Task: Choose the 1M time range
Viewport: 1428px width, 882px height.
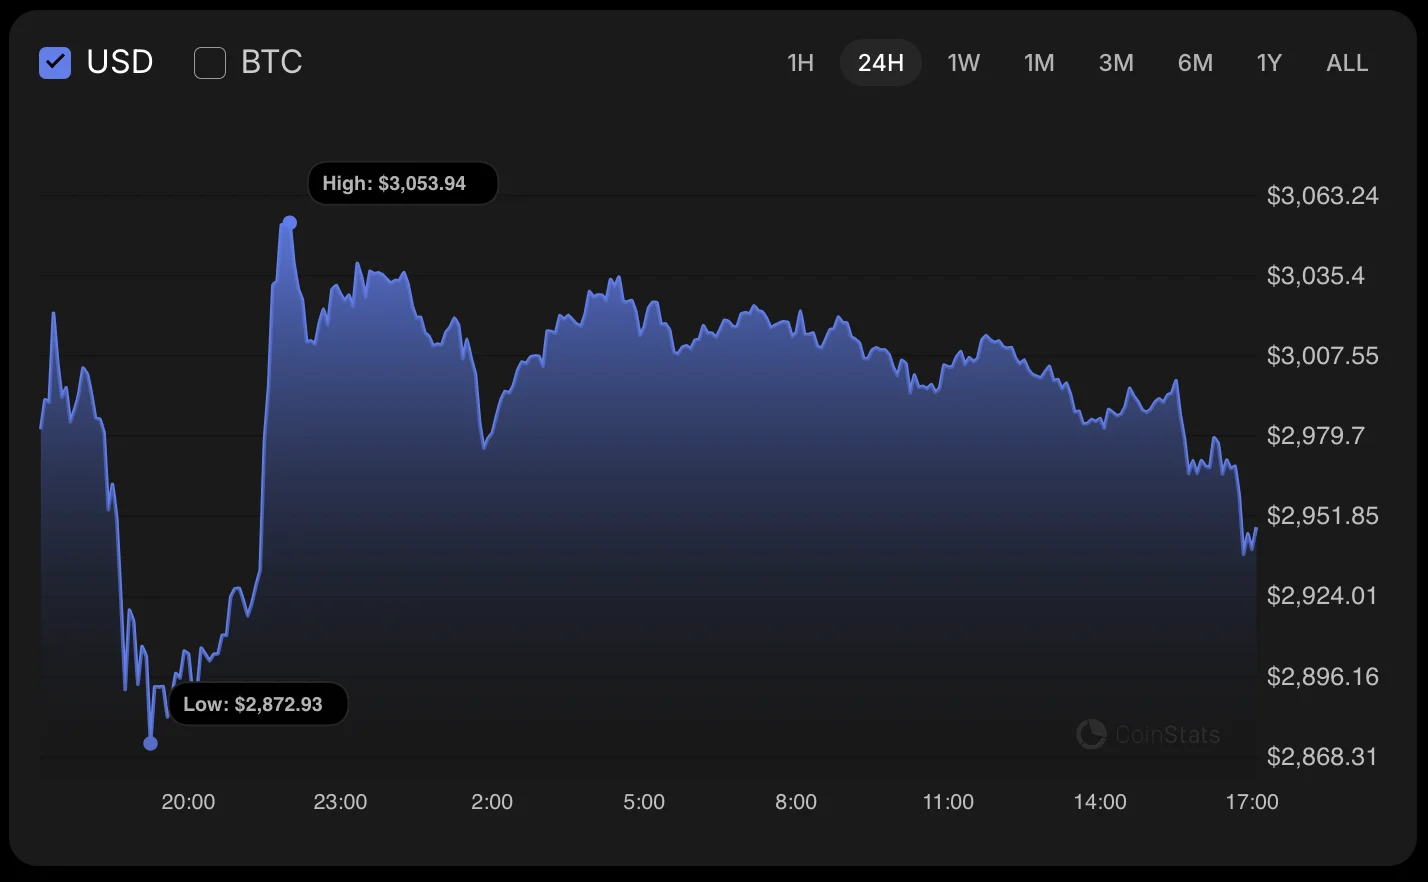Action: click(x=1040, y=63)
